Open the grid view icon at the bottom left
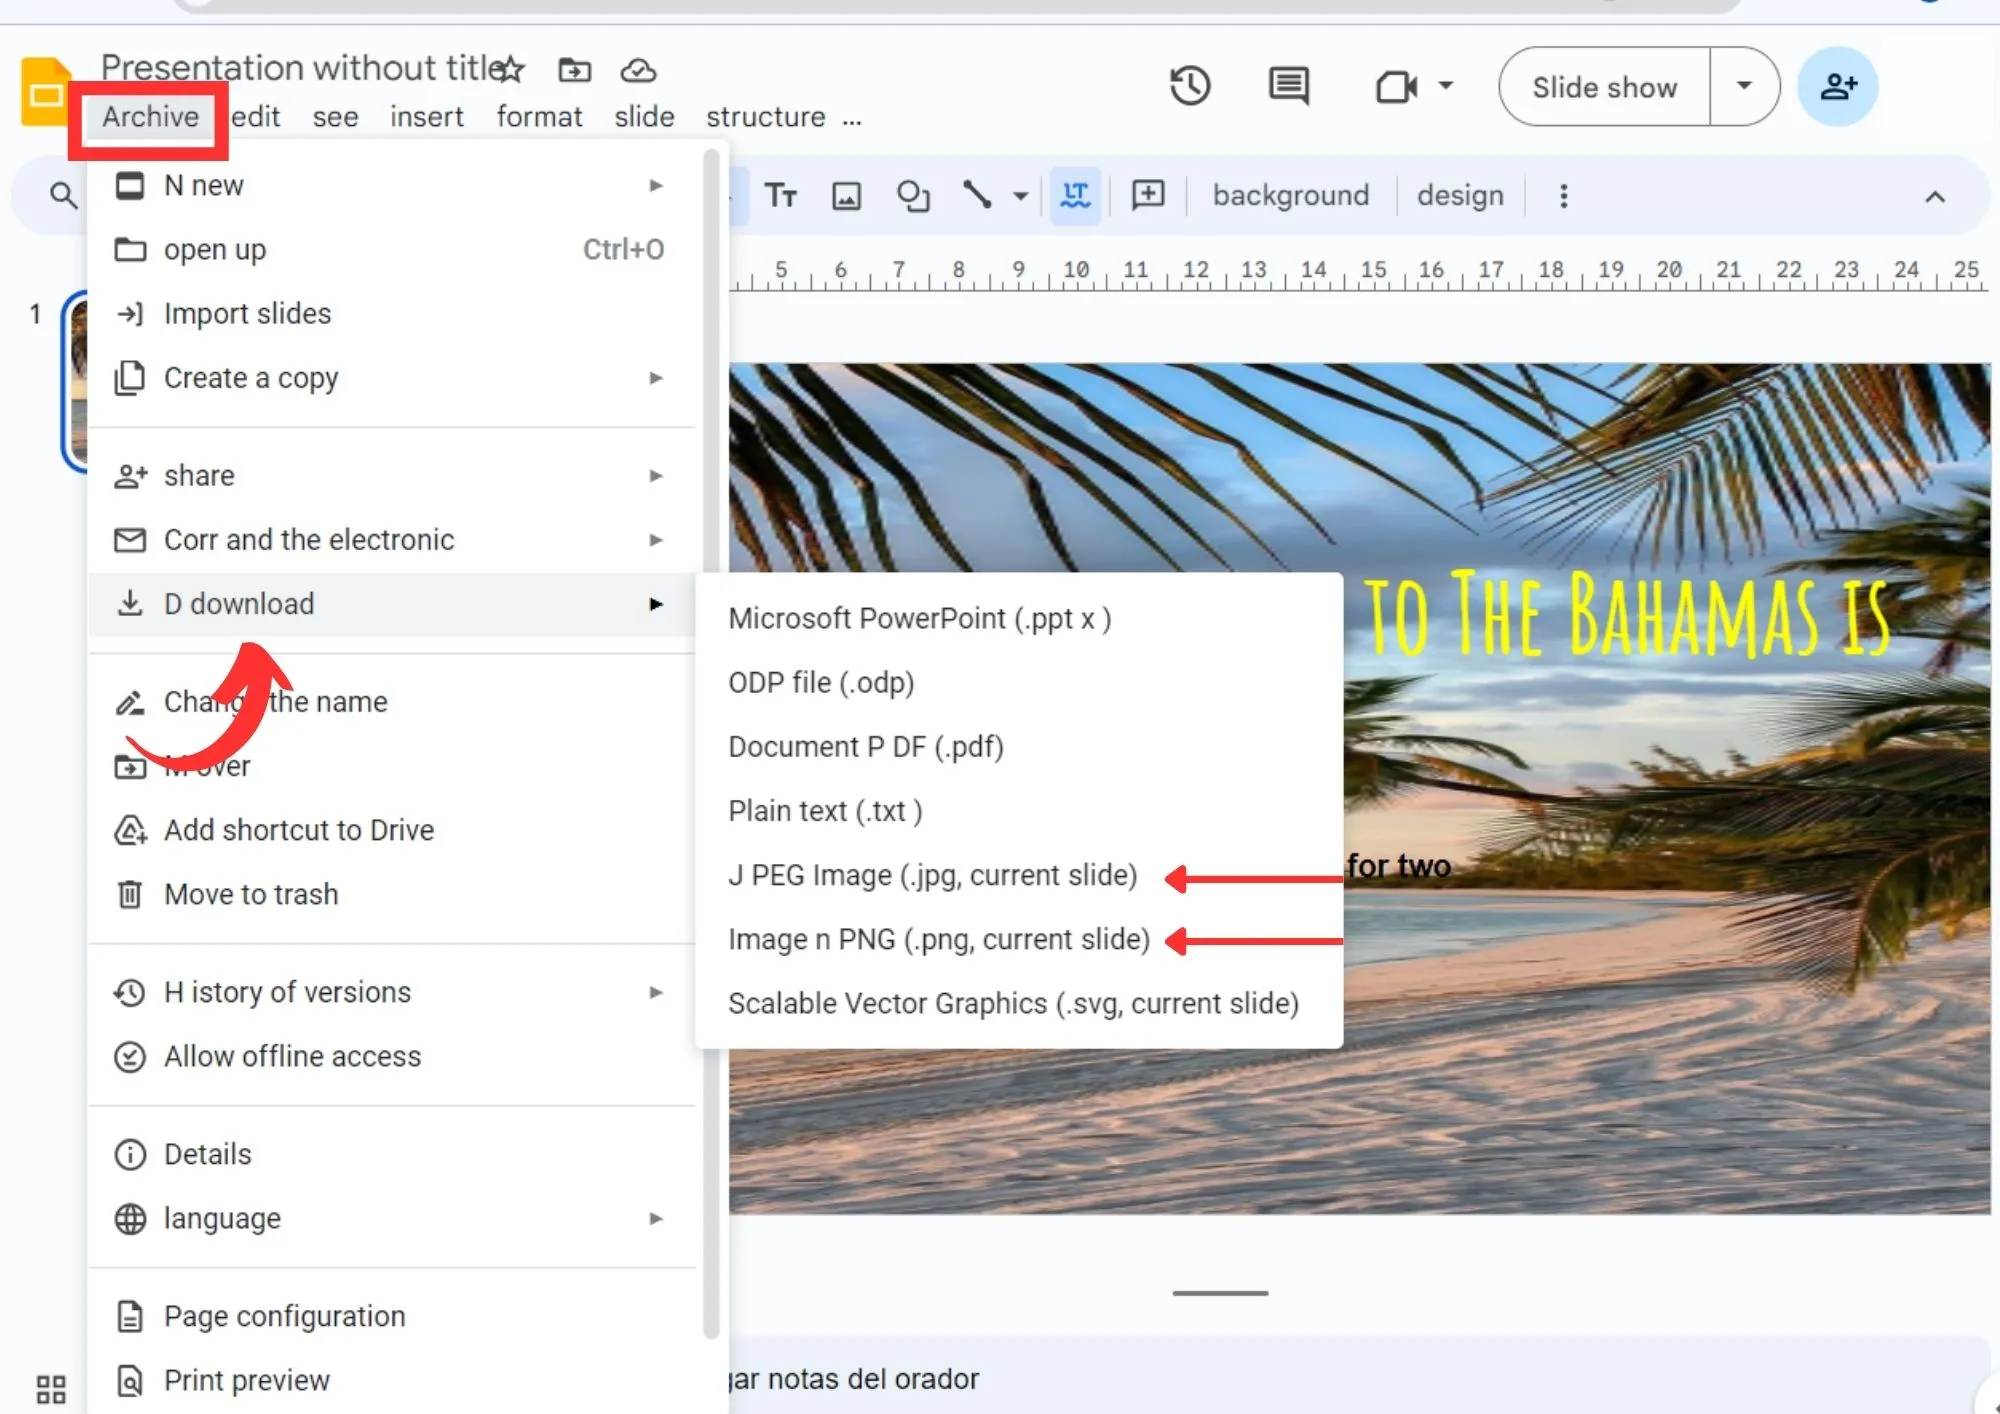2000x1414 pixels. coord(50,1389)
